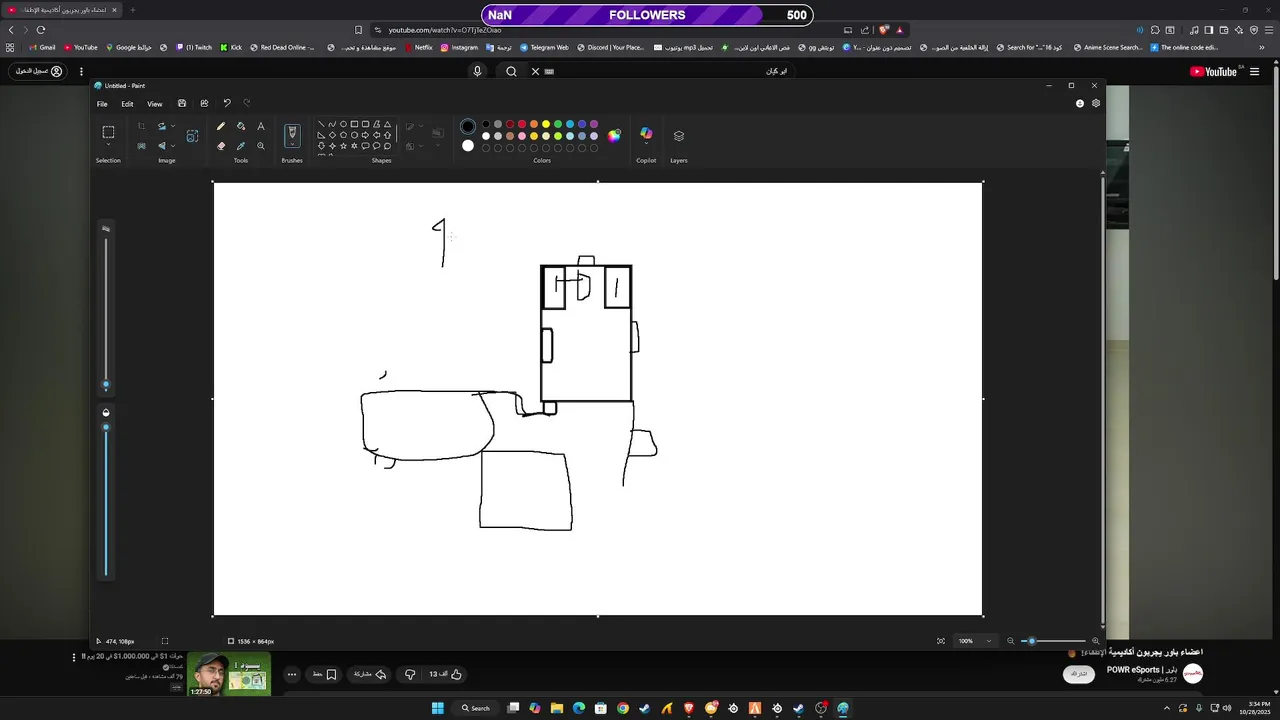Screen dimensions: 1280x720
Task: Select the Triangle shape
Action: [x=387, y=124]
